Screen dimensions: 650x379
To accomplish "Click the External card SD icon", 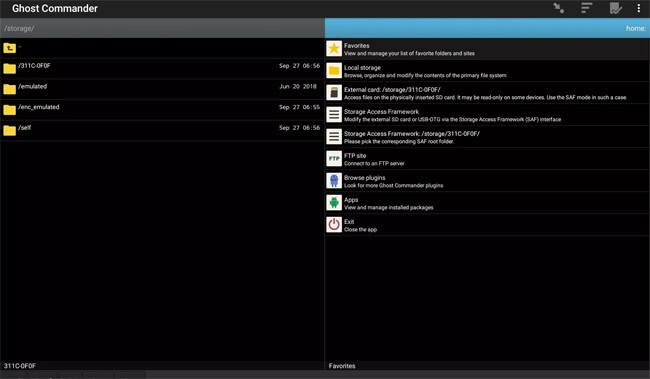I will 334,93.
